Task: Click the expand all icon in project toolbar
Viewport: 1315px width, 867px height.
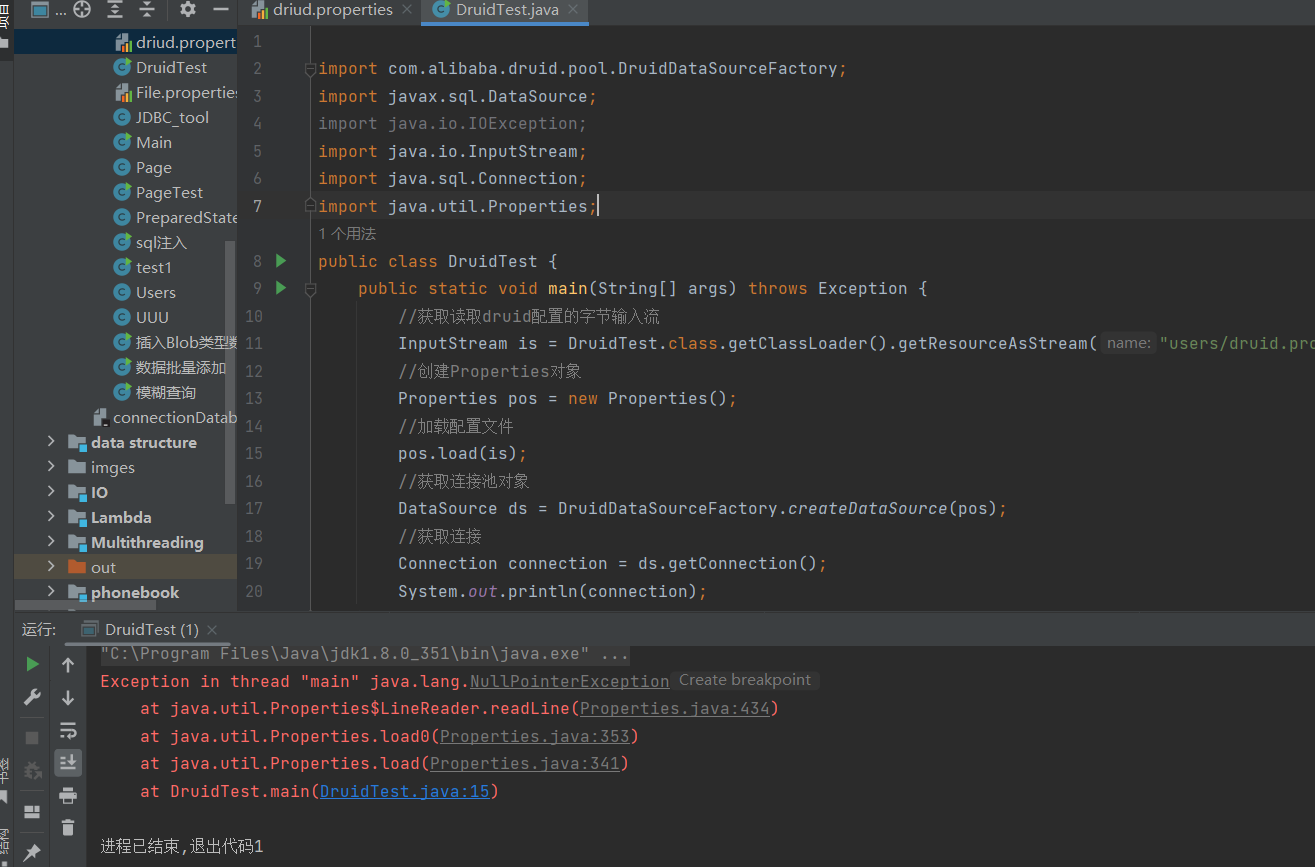Action: (x=115, y=10)
